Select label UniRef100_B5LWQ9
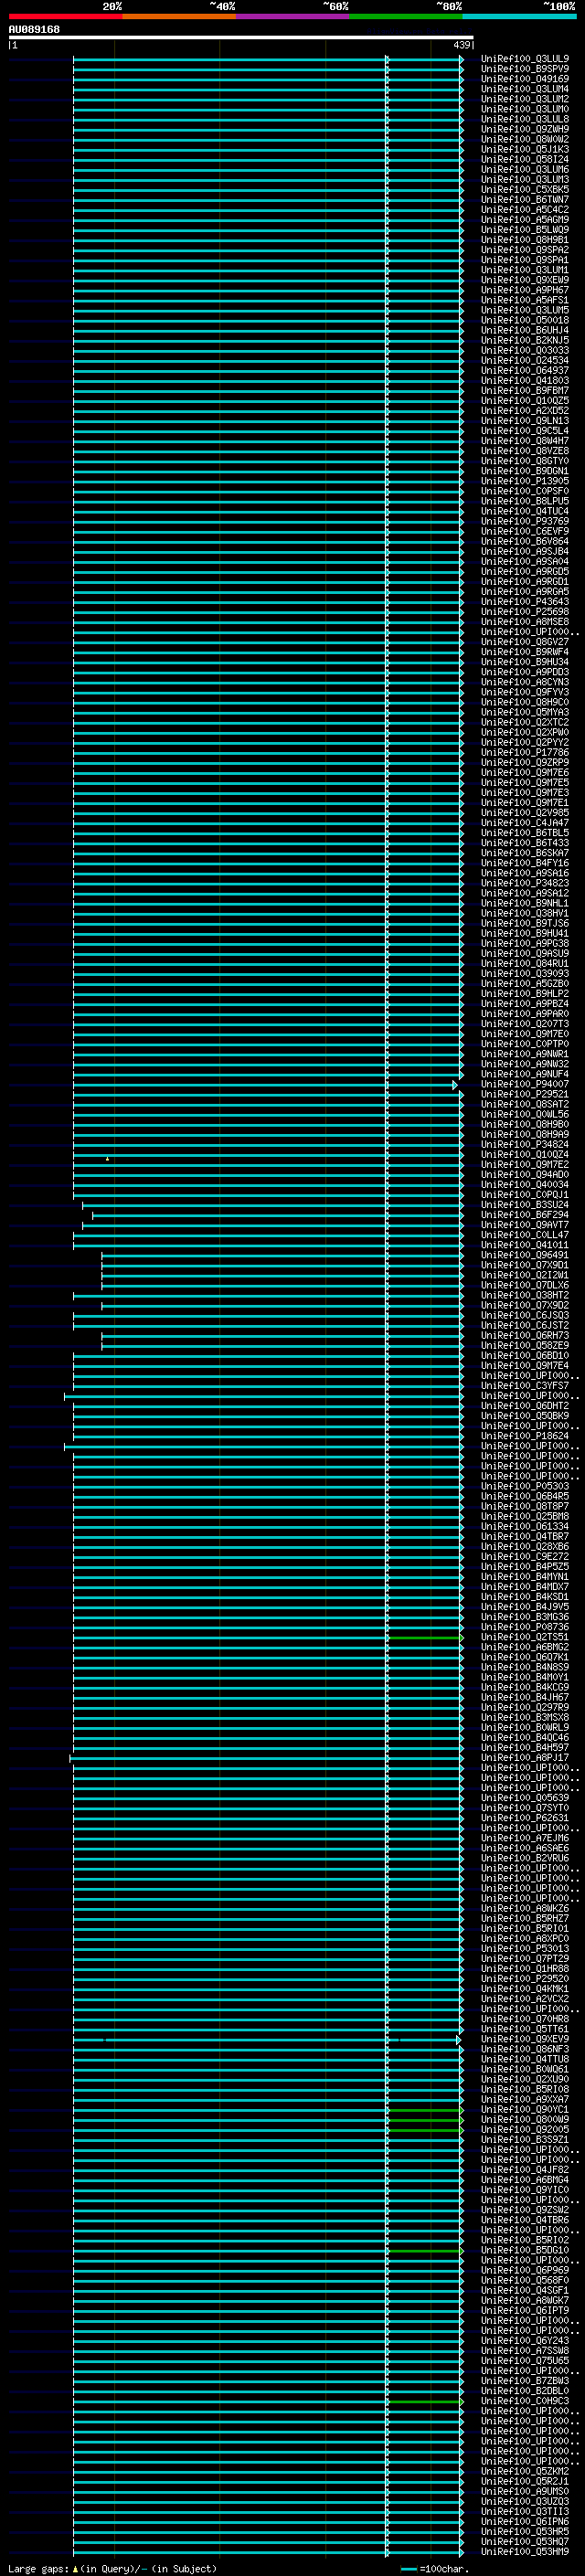Screen dimensions: 585x2576 tap(524, 230)
